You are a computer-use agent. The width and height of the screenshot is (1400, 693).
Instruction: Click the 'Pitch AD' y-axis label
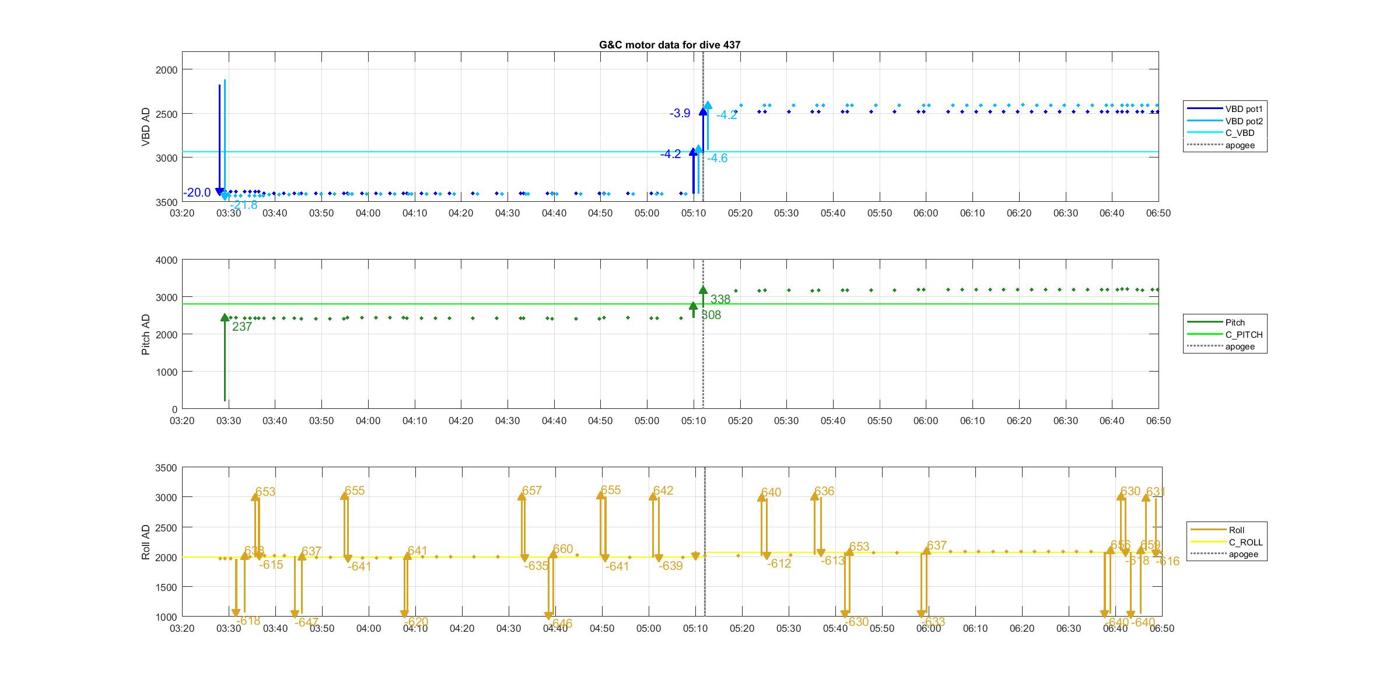click(x=146, y=334)
